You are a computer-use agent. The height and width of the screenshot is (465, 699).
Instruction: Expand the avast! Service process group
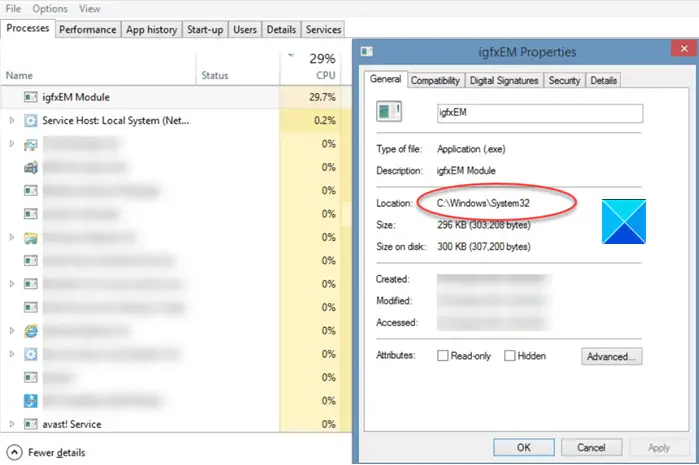(12, 424)
